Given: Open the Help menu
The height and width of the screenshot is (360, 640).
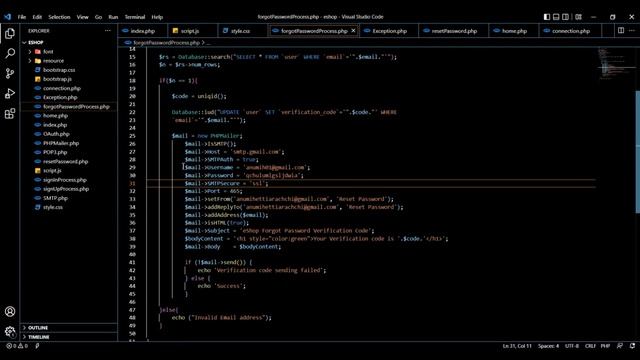Looking at the screenshot, I should point(157,17).
